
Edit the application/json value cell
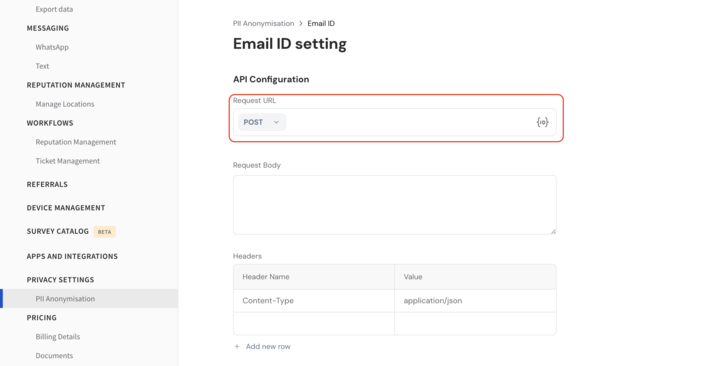pos(475,301)
